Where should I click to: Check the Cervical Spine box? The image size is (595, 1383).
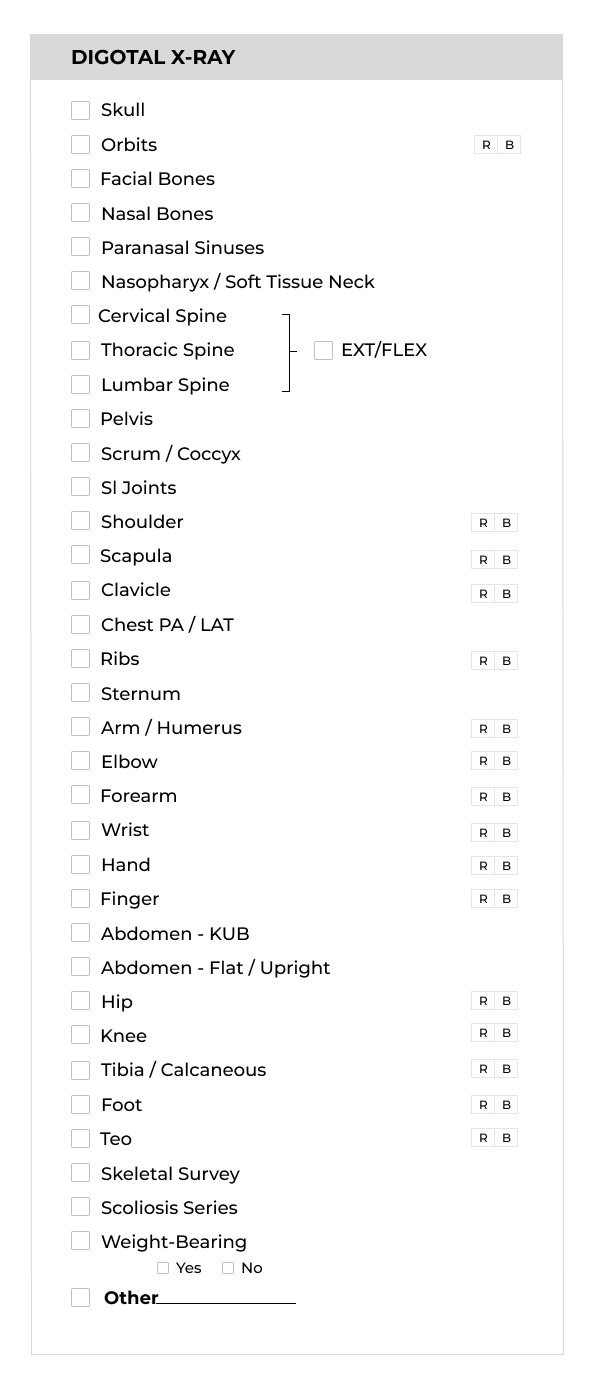pos(81,315)
